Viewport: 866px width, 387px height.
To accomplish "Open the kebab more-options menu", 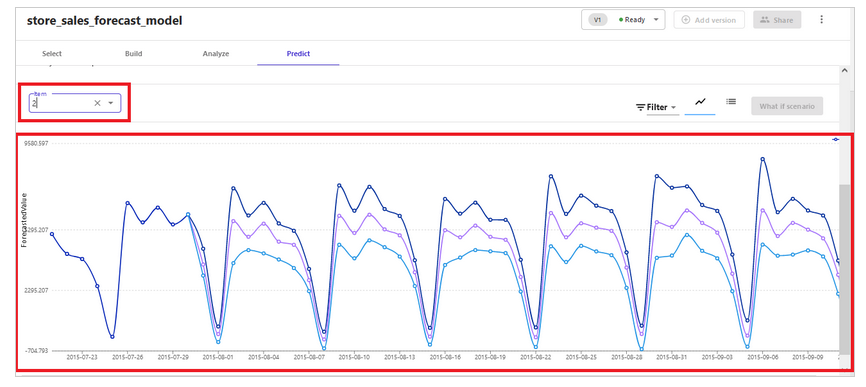I will [x=821, y=20].
